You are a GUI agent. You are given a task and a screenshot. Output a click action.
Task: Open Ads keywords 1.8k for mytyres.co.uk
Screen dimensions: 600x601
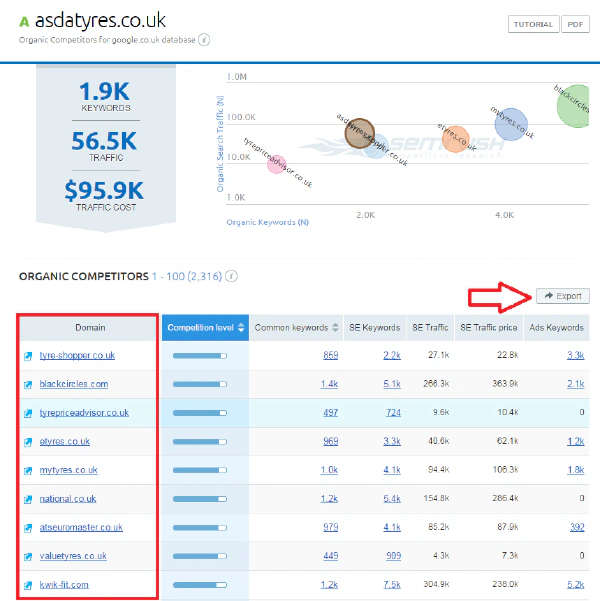point(575,470)
